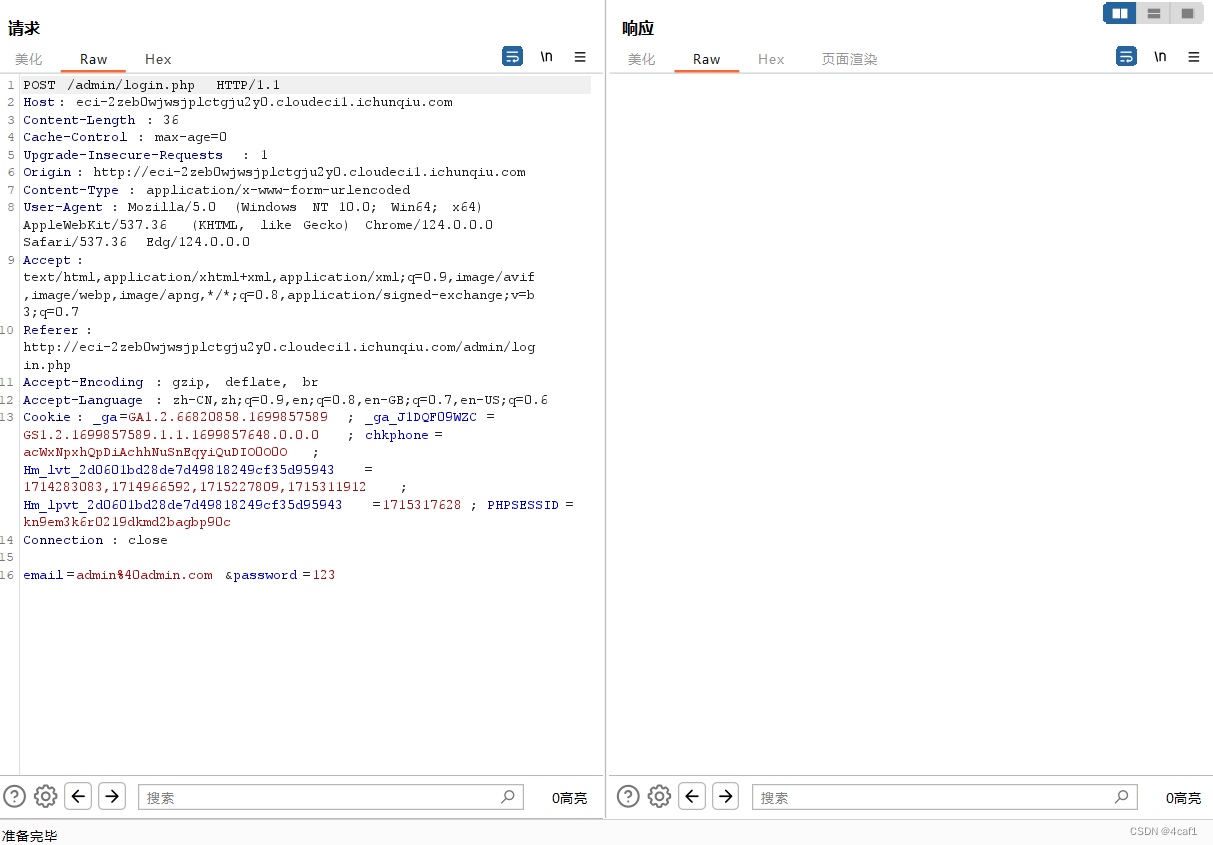Select the Raw tab of the response panel

pyautogui.click(x=706, y=59)
